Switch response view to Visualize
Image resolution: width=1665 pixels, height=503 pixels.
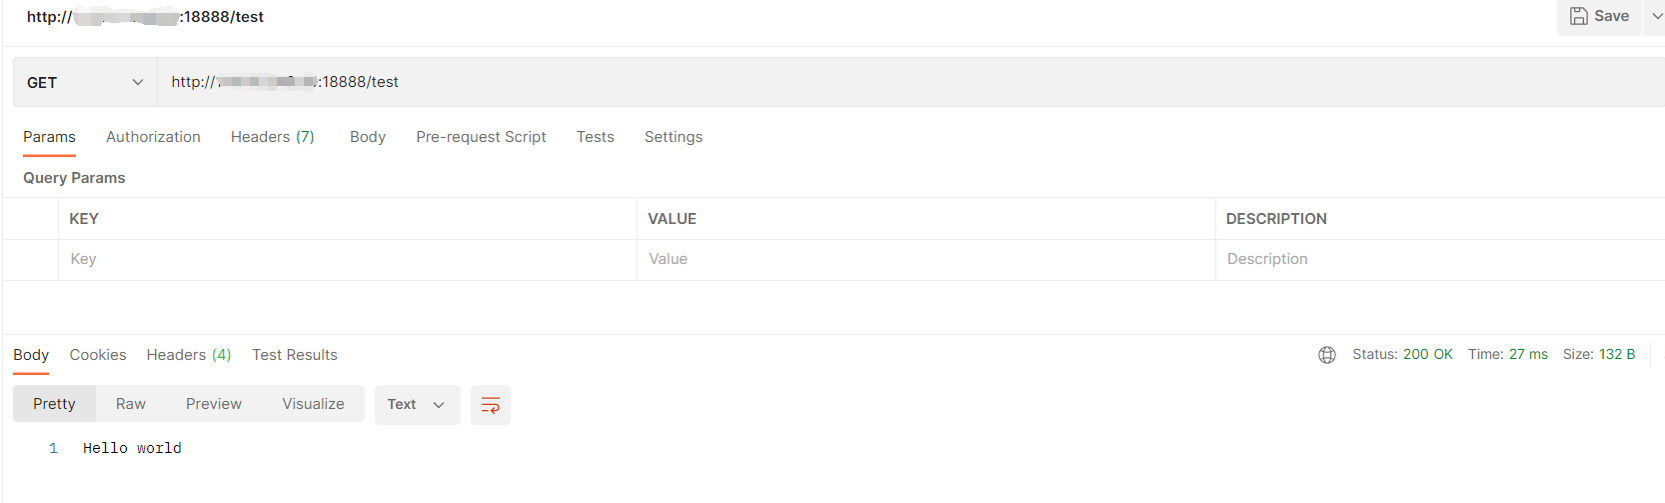click(313, 404)
